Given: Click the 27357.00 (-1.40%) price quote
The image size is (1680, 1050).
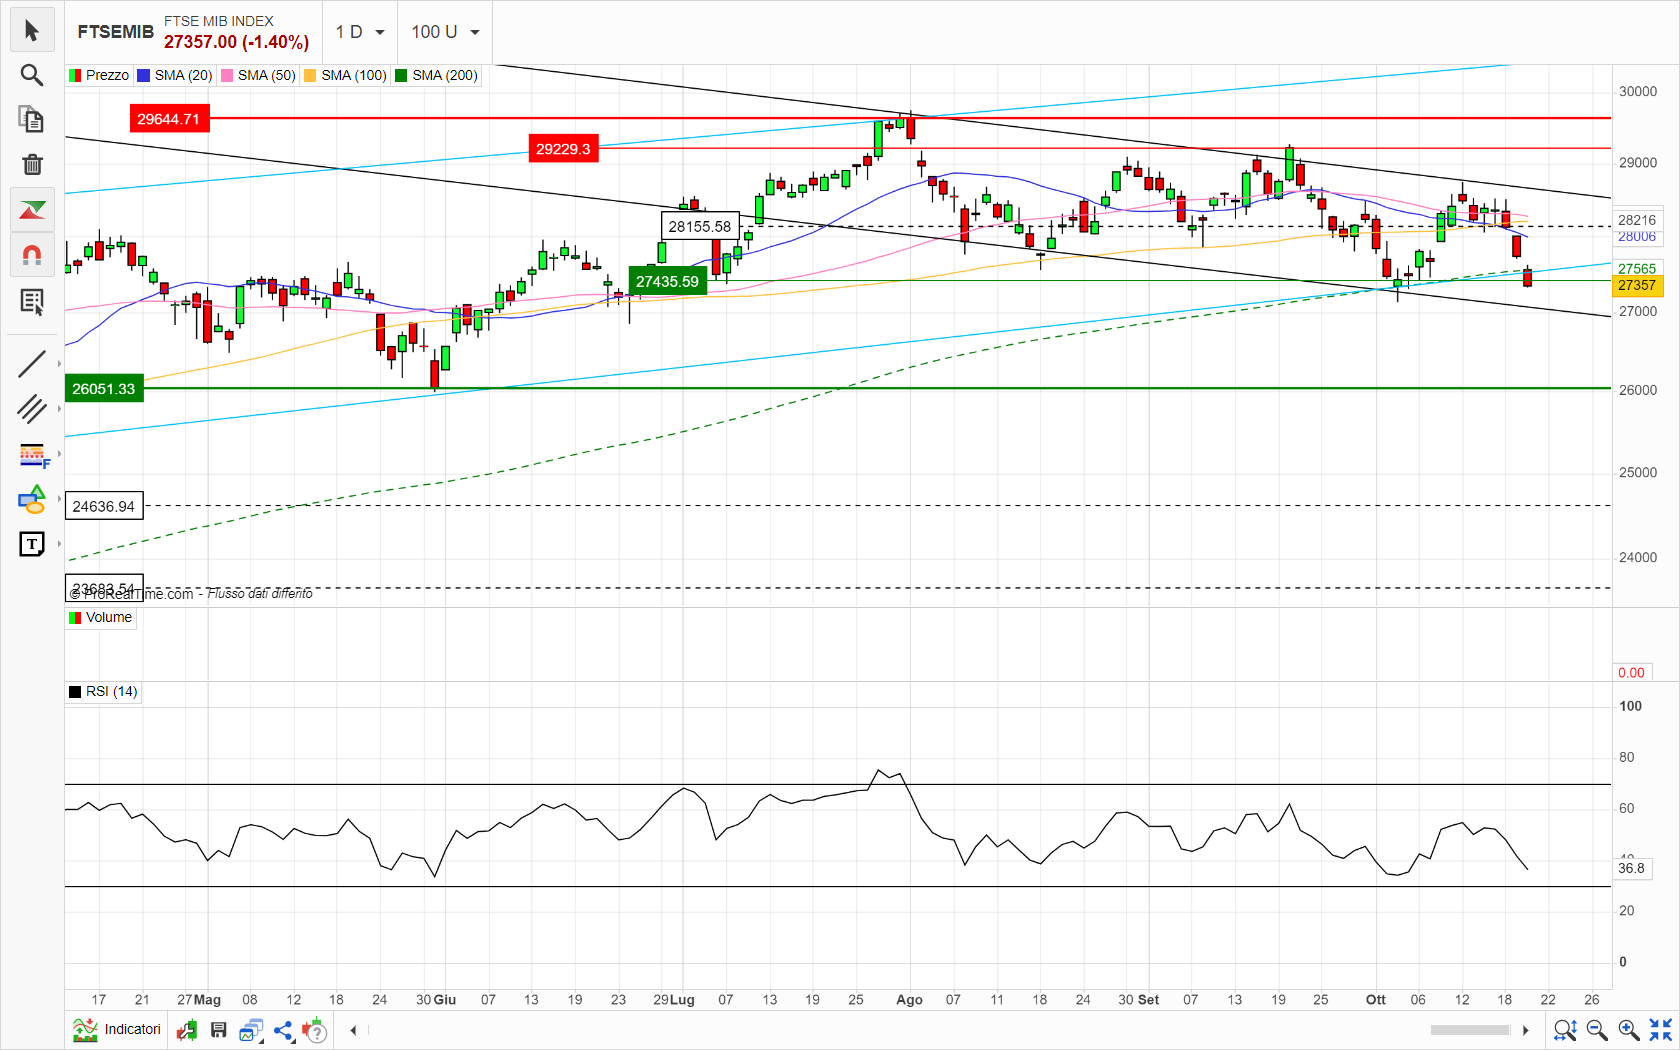Looking at the screenshot, I should [237, 42].
